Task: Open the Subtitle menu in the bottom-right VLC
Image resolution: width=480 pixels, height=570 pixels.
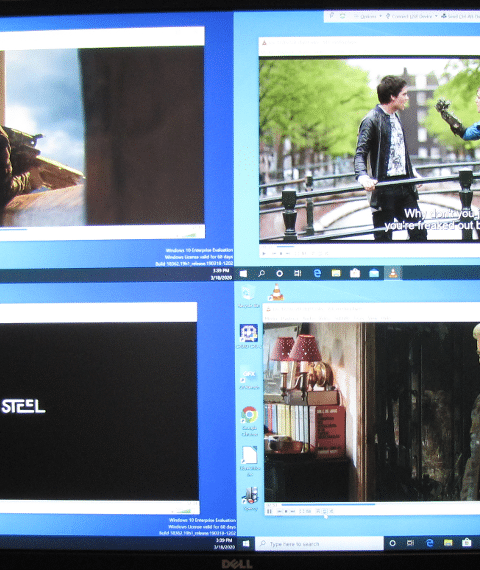Action: tap(342, 318)
